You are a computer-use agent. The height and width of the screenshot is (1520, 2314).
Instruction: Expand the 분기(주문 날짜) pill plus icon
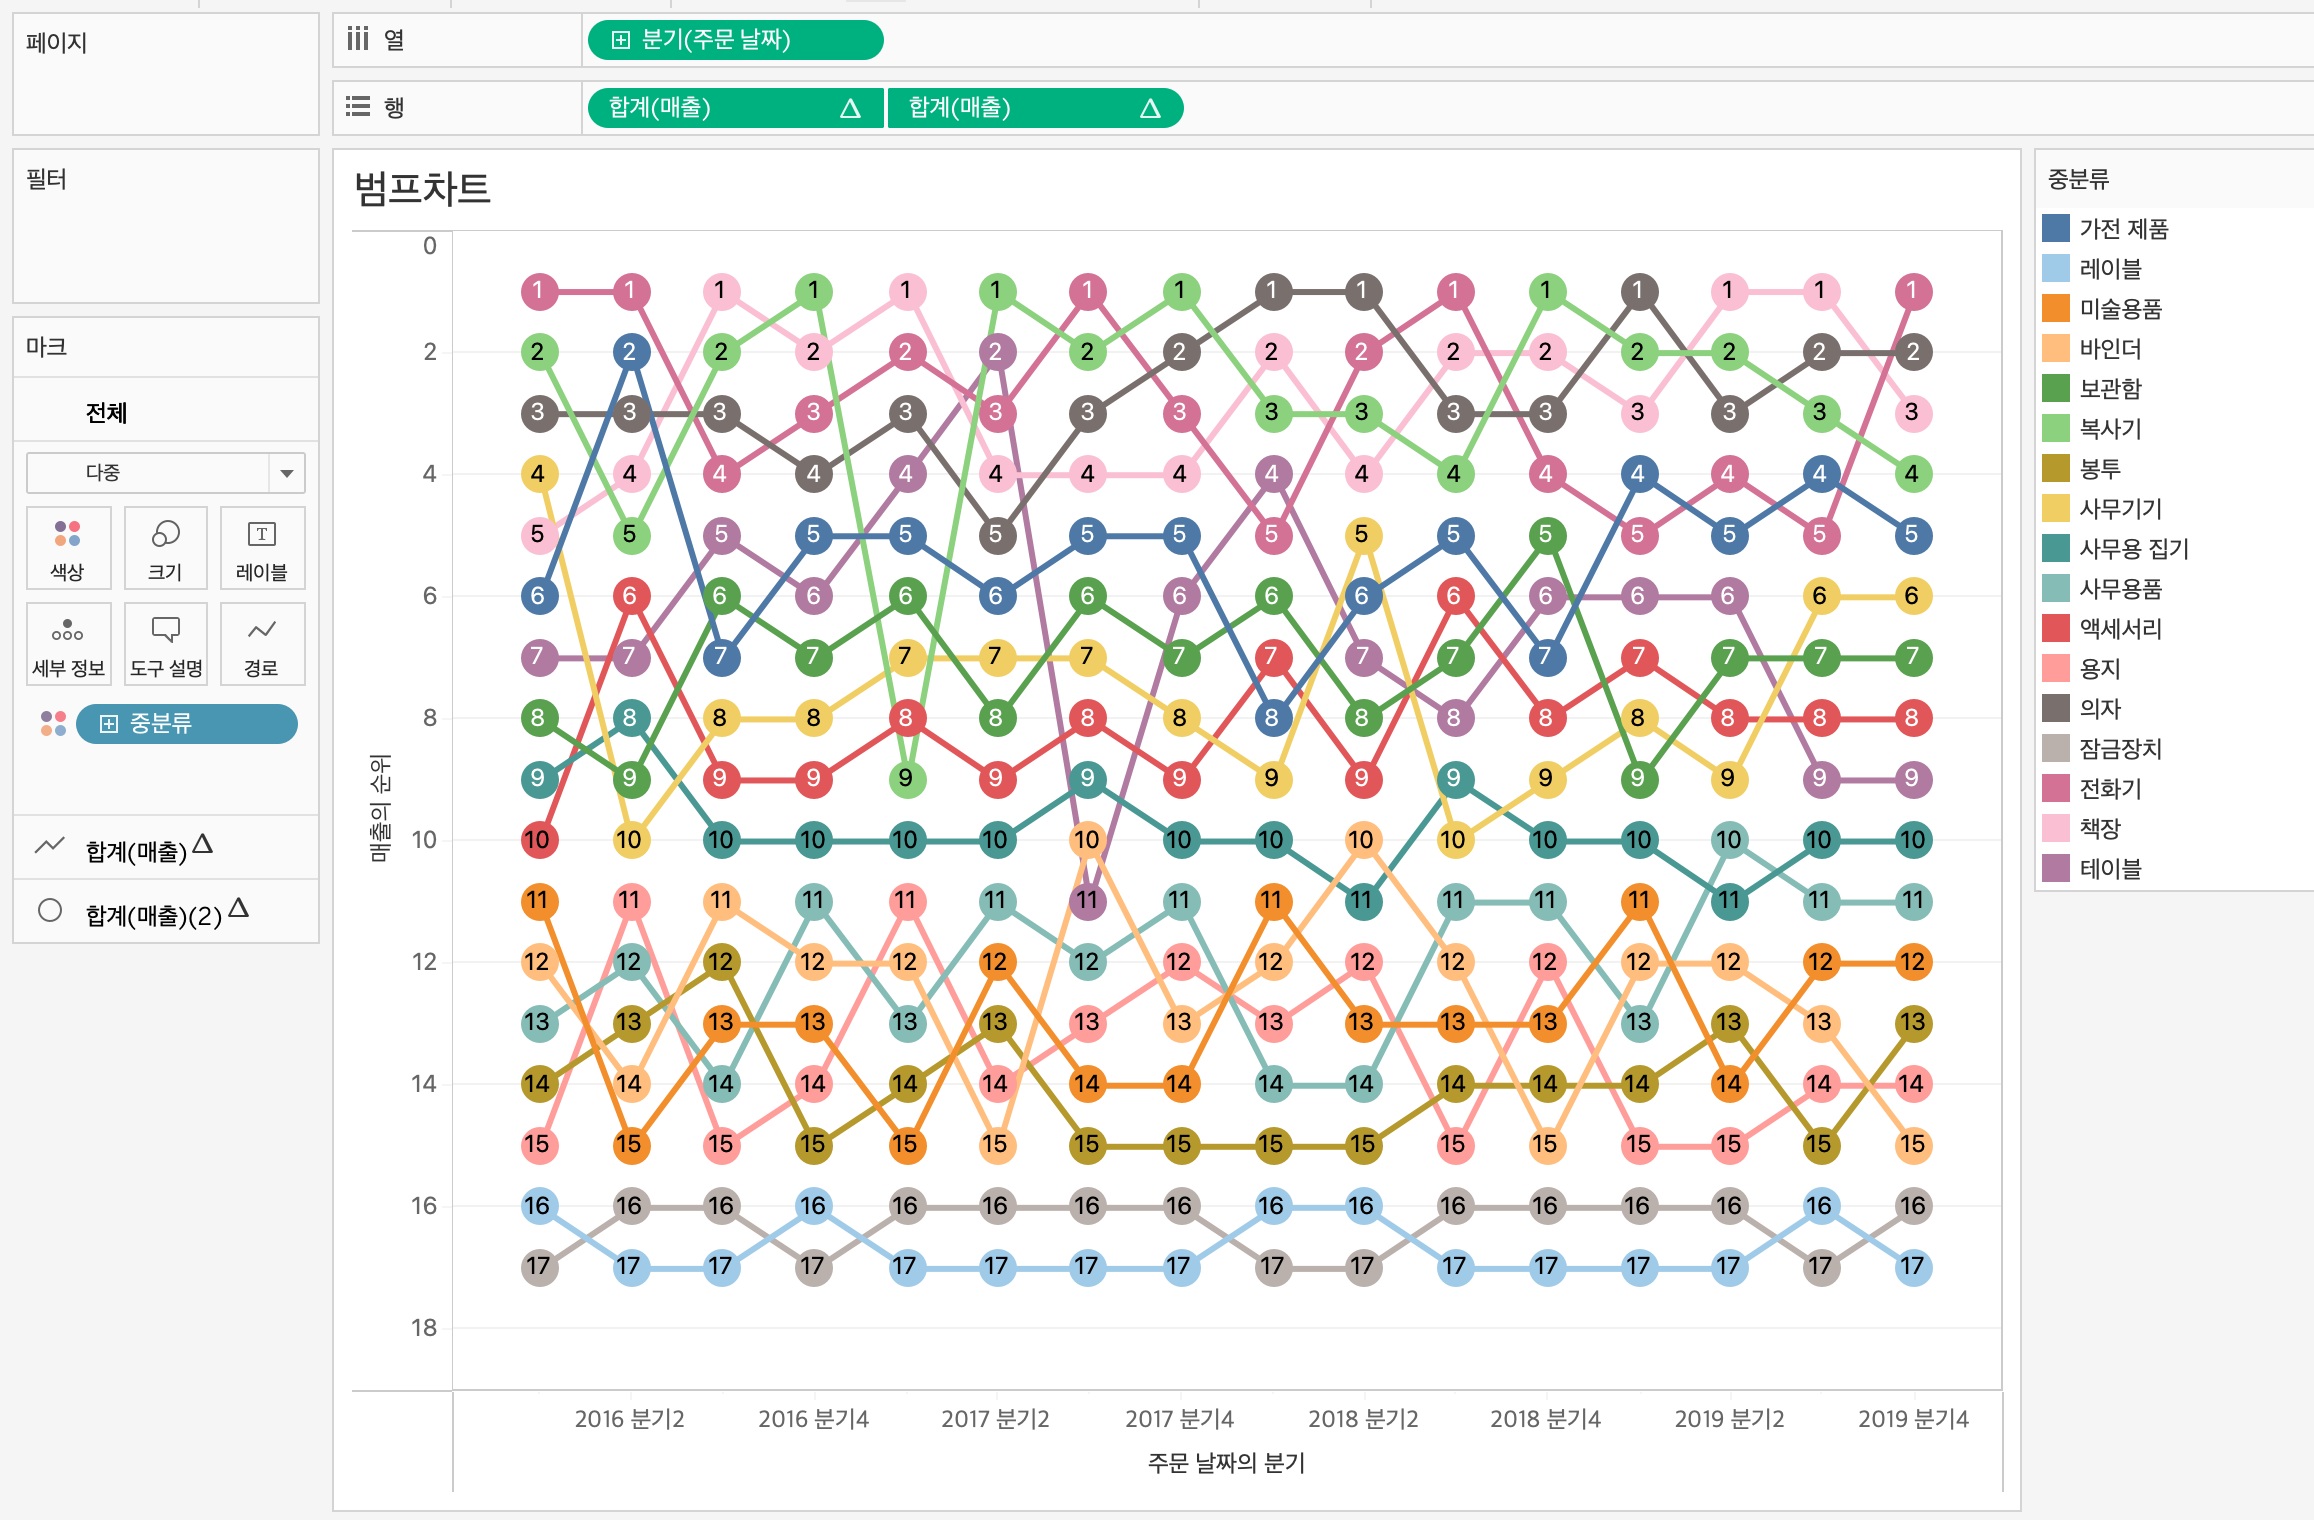(621, 40)
